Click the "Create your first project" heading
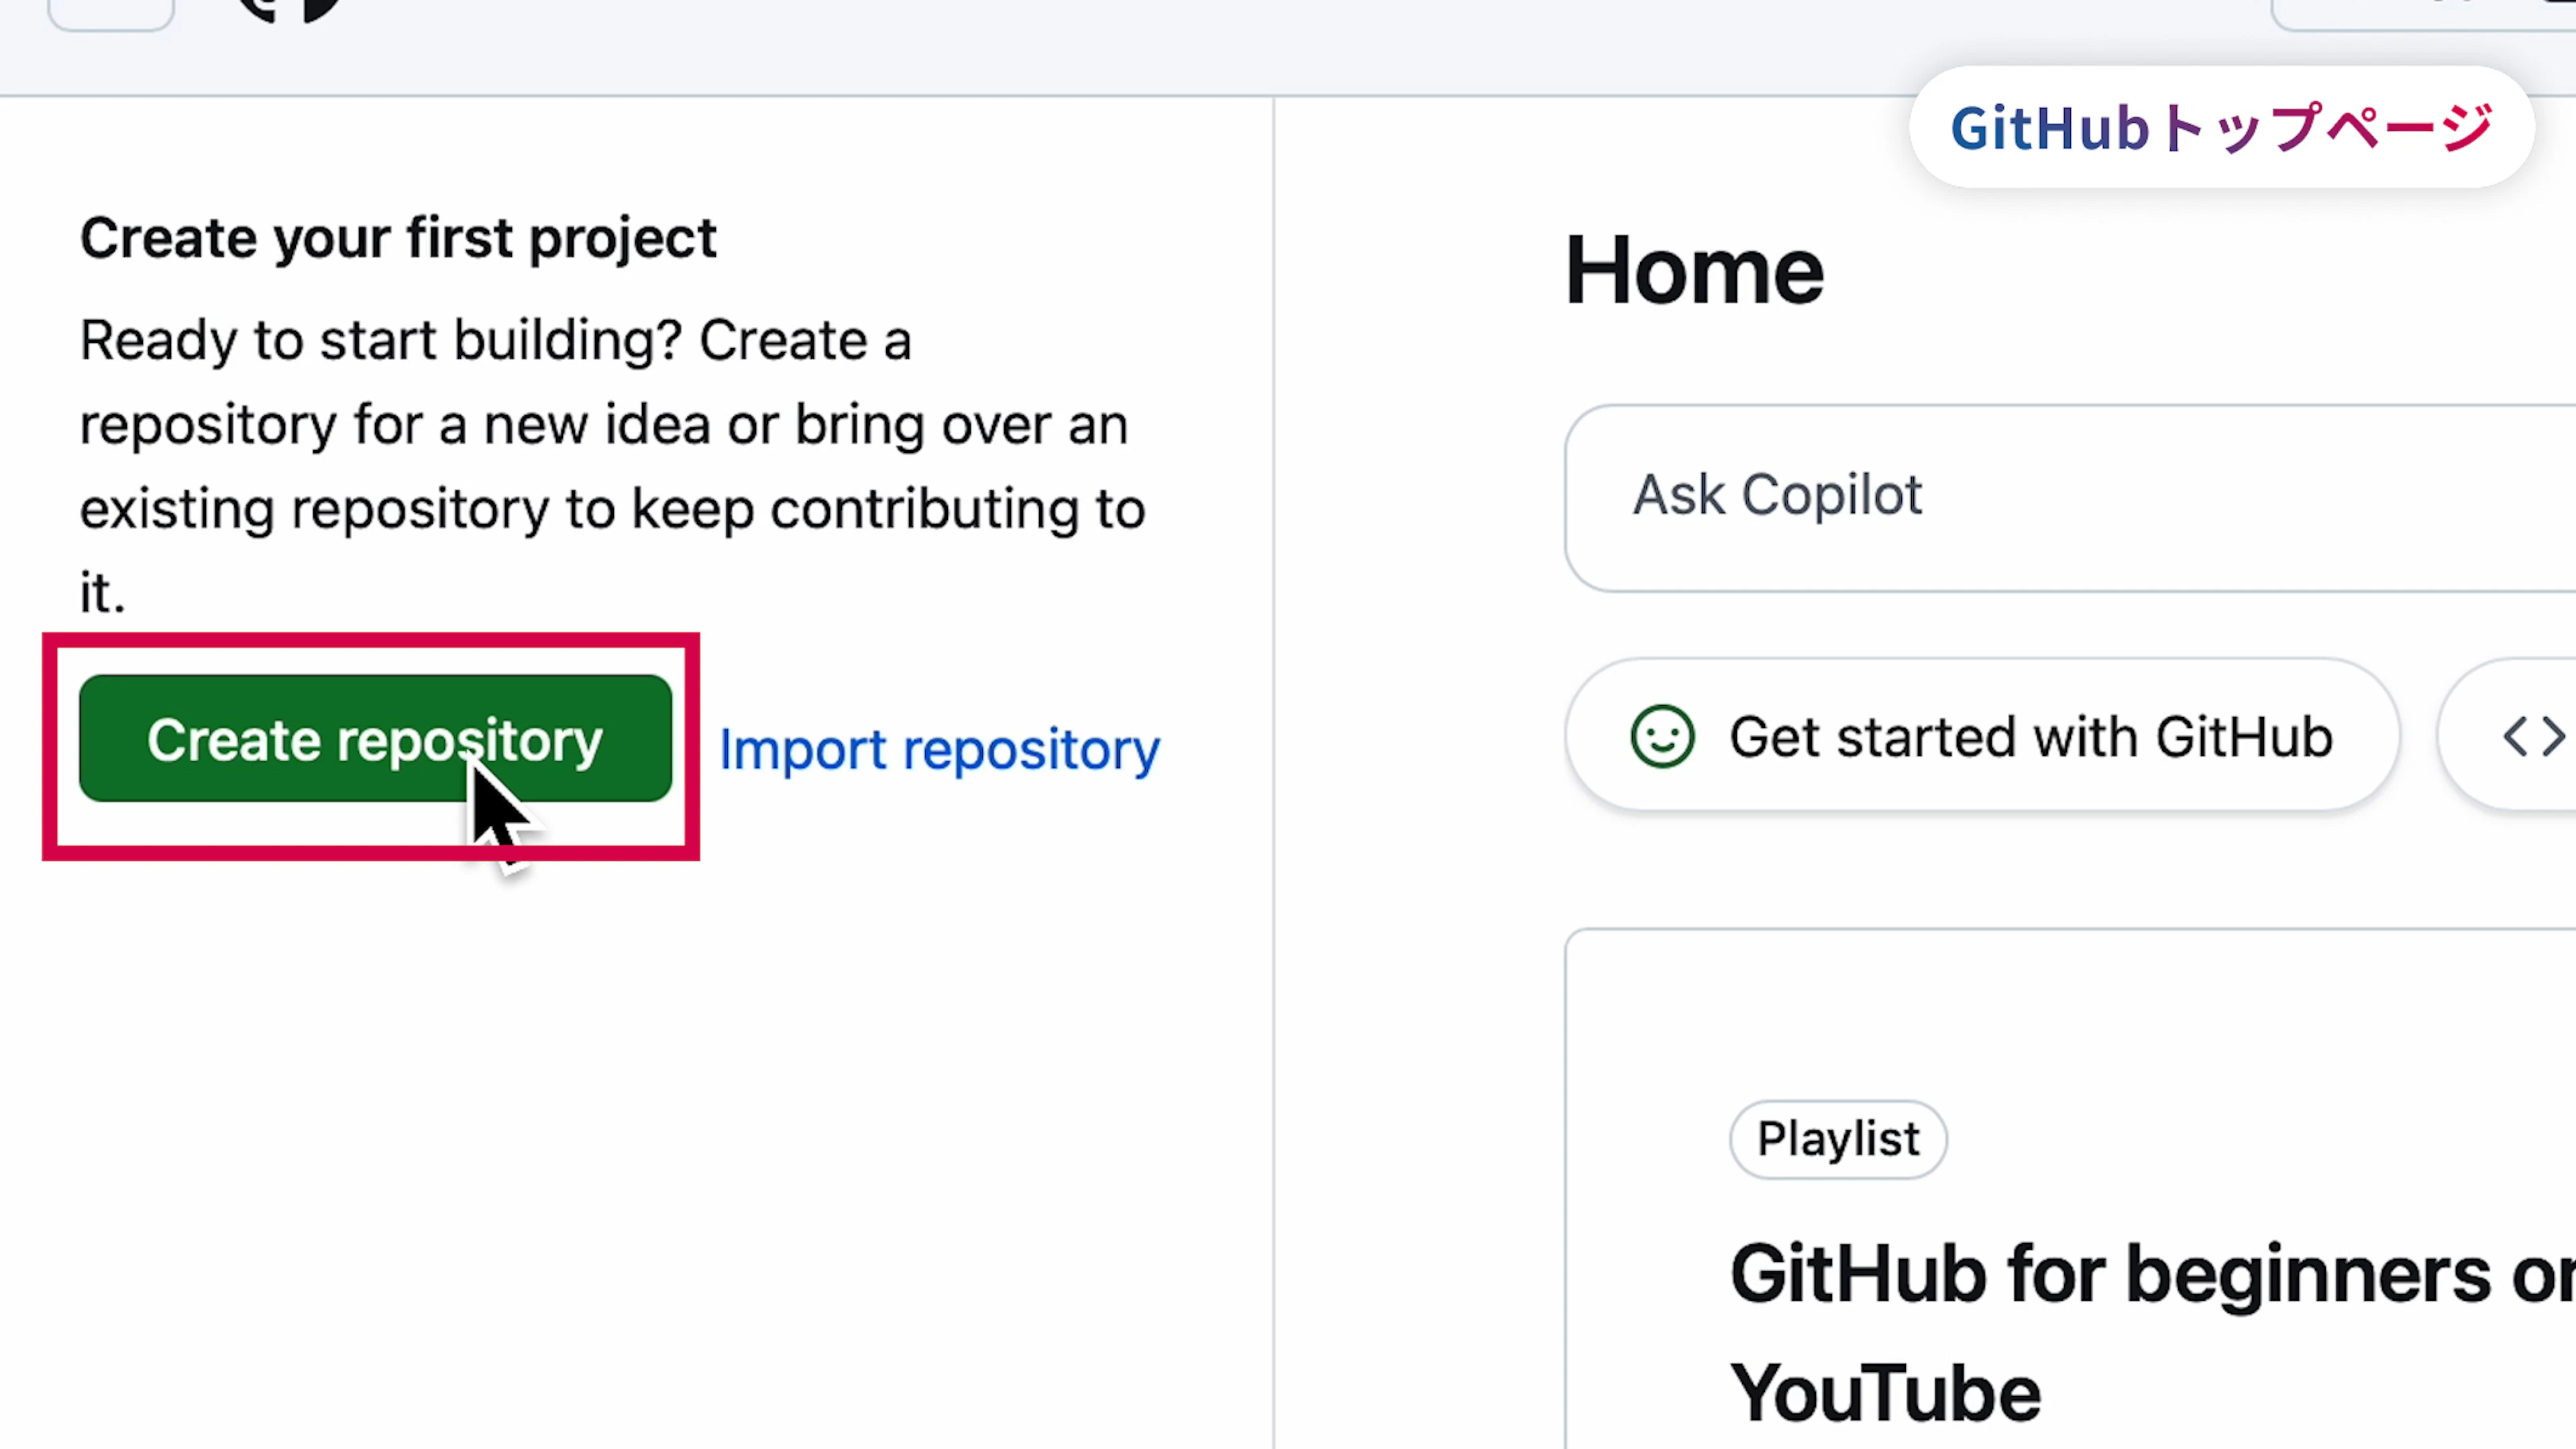Screen dimensions: 2576x1449 coord(398,238)
